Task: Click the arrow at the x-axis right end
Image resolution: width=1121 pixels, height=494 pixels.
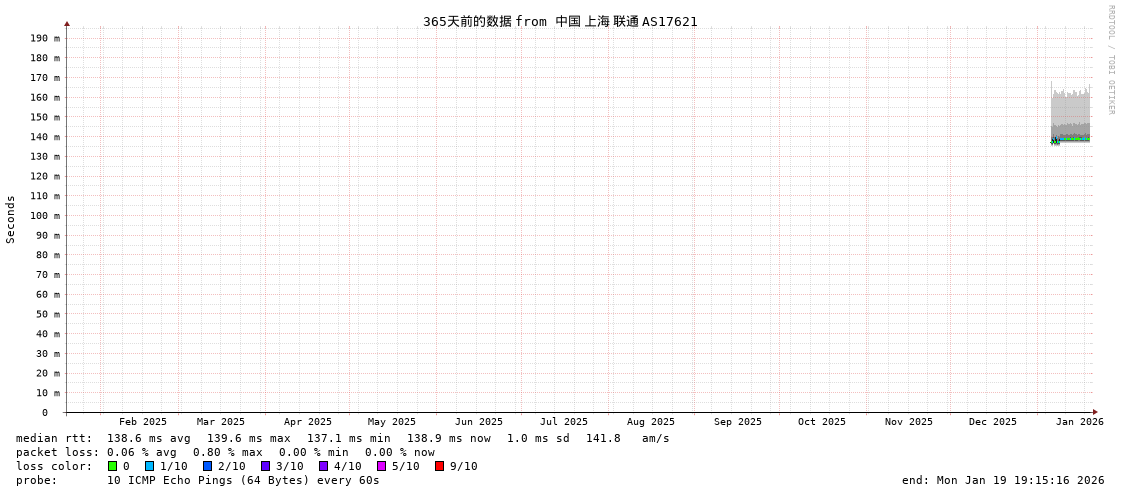Action: [x=1095, y=412]
